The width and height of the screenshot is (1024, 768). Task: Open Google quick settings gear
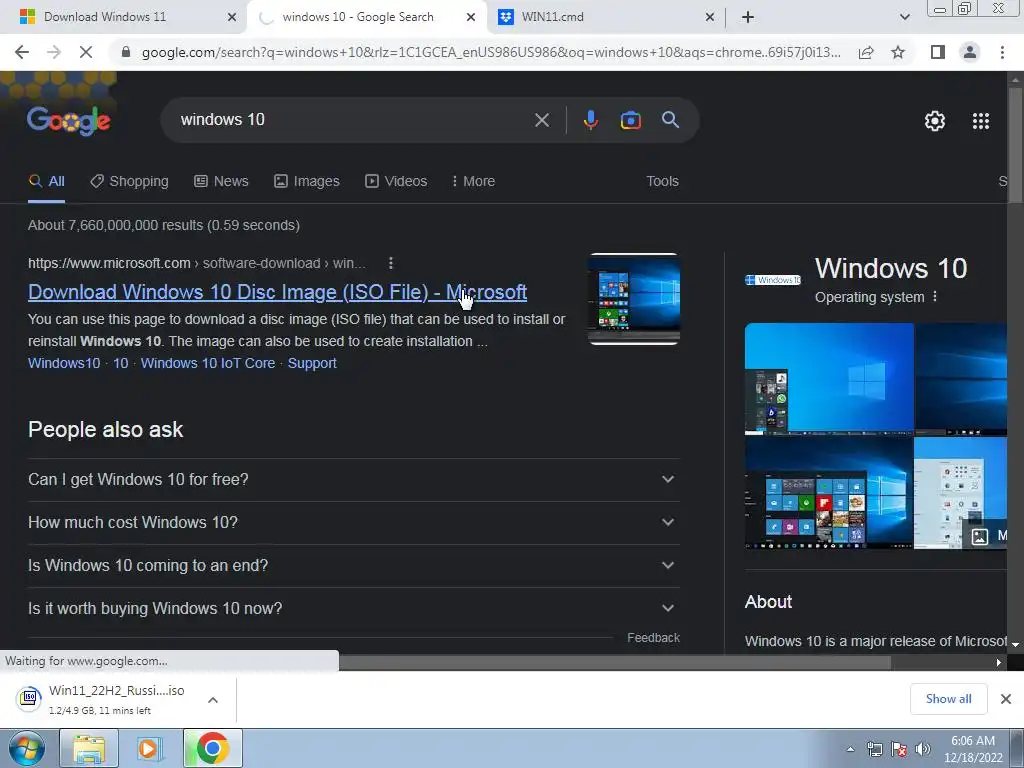tap(935, 121)
